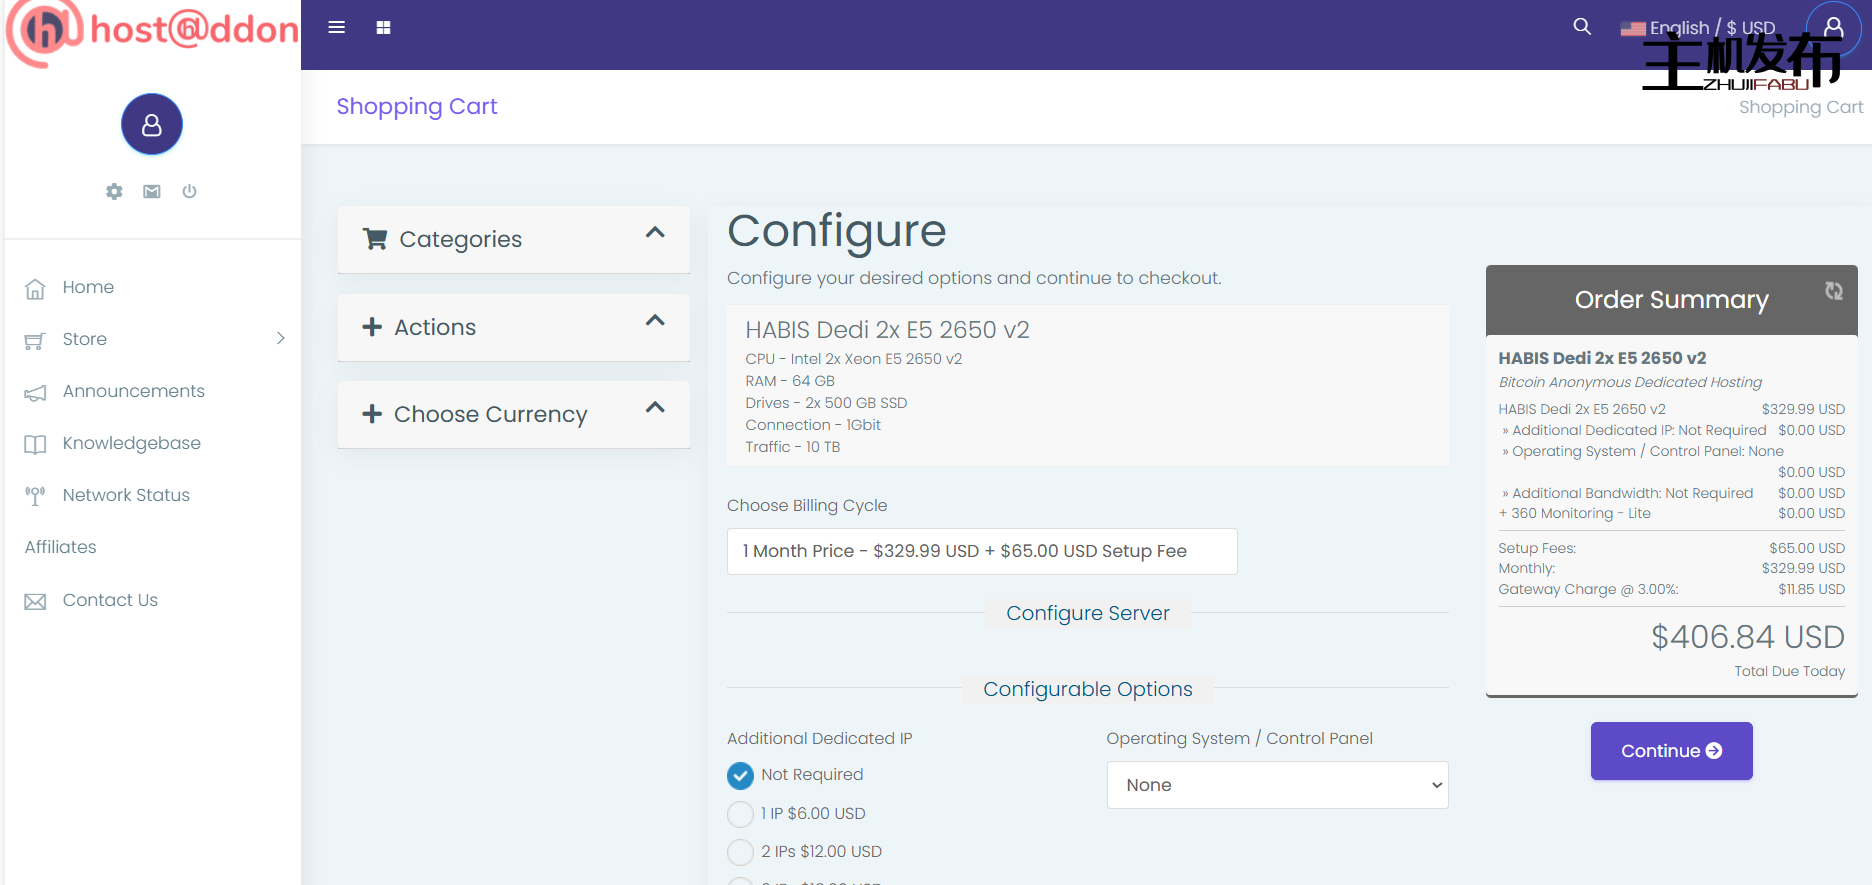Select 1 IP $6.00 USD option
This screenshot has height=885, width=1872.
coord(741,814)
